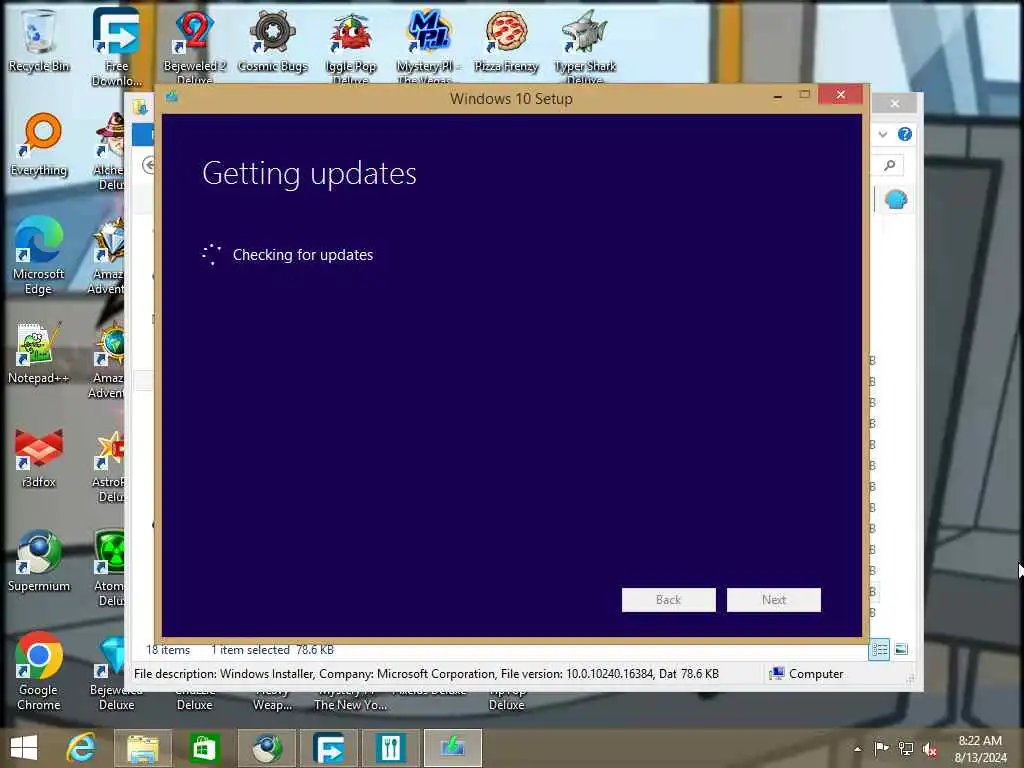Click the Next button in Setup
Screen dimensions: 1024x768
[773, 600]
